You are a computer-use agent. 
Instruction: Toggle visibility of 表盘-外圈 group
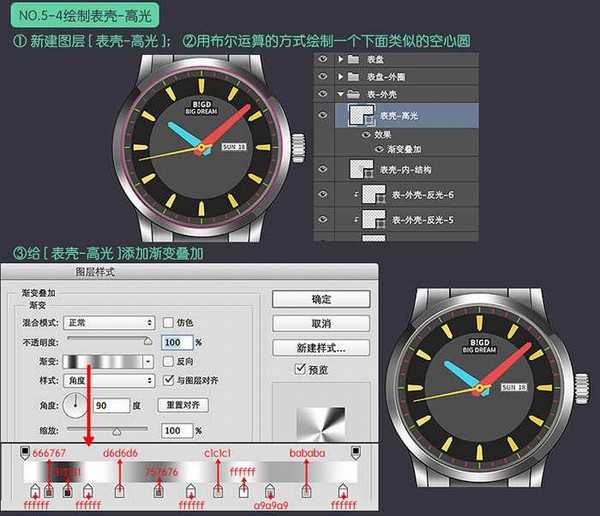[x=322, y=76]
